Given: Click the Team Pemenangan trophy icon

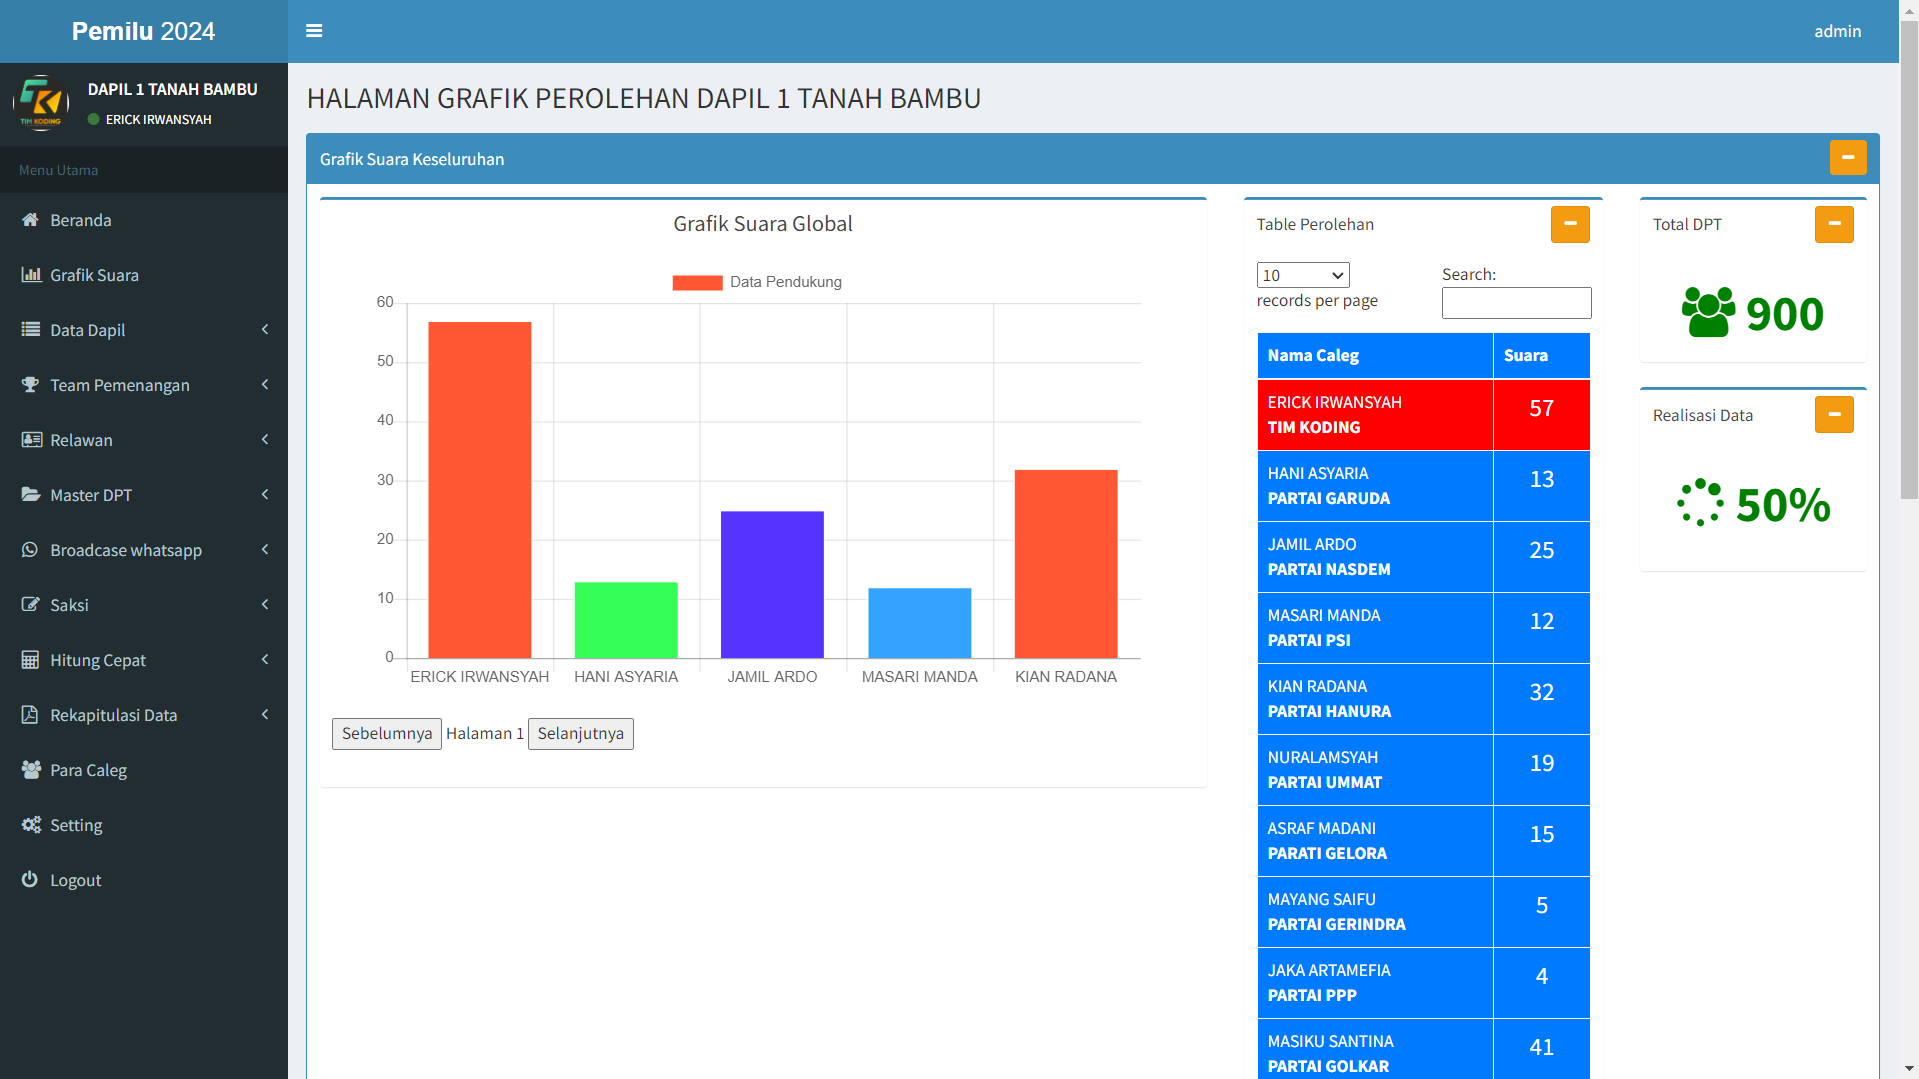Looking at the screenshot, I should point(31,385).
